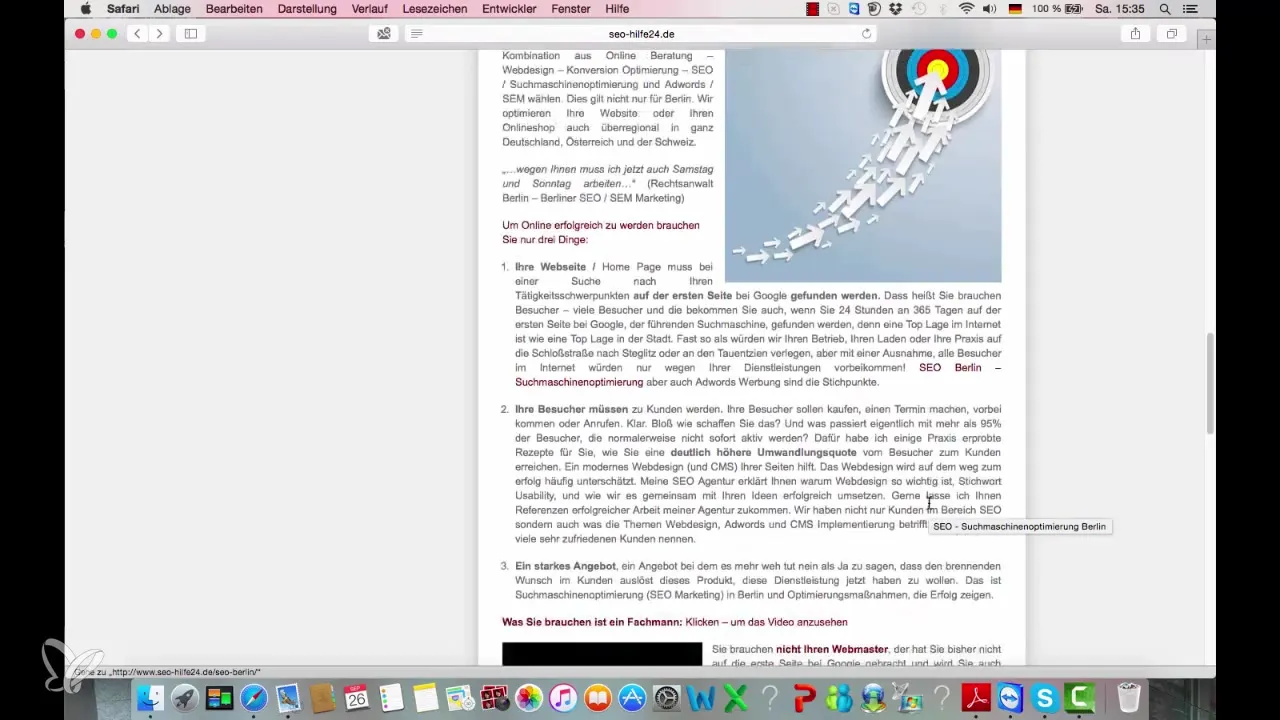Click the seo-hilfe24.de address field

(x=641, y=34)
